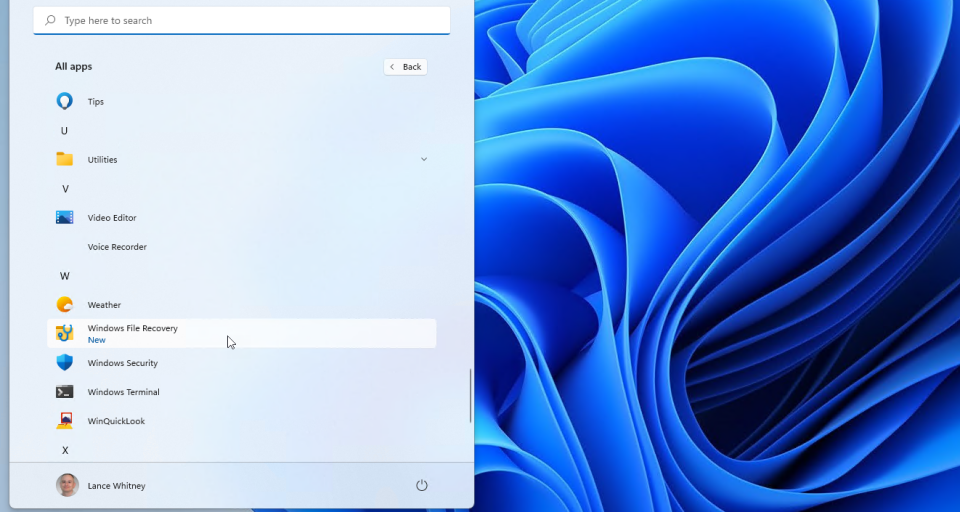Launch WinQuickLook via its icon
The height and width of the screenshot is (512, 960).
[x=64, y=421]
